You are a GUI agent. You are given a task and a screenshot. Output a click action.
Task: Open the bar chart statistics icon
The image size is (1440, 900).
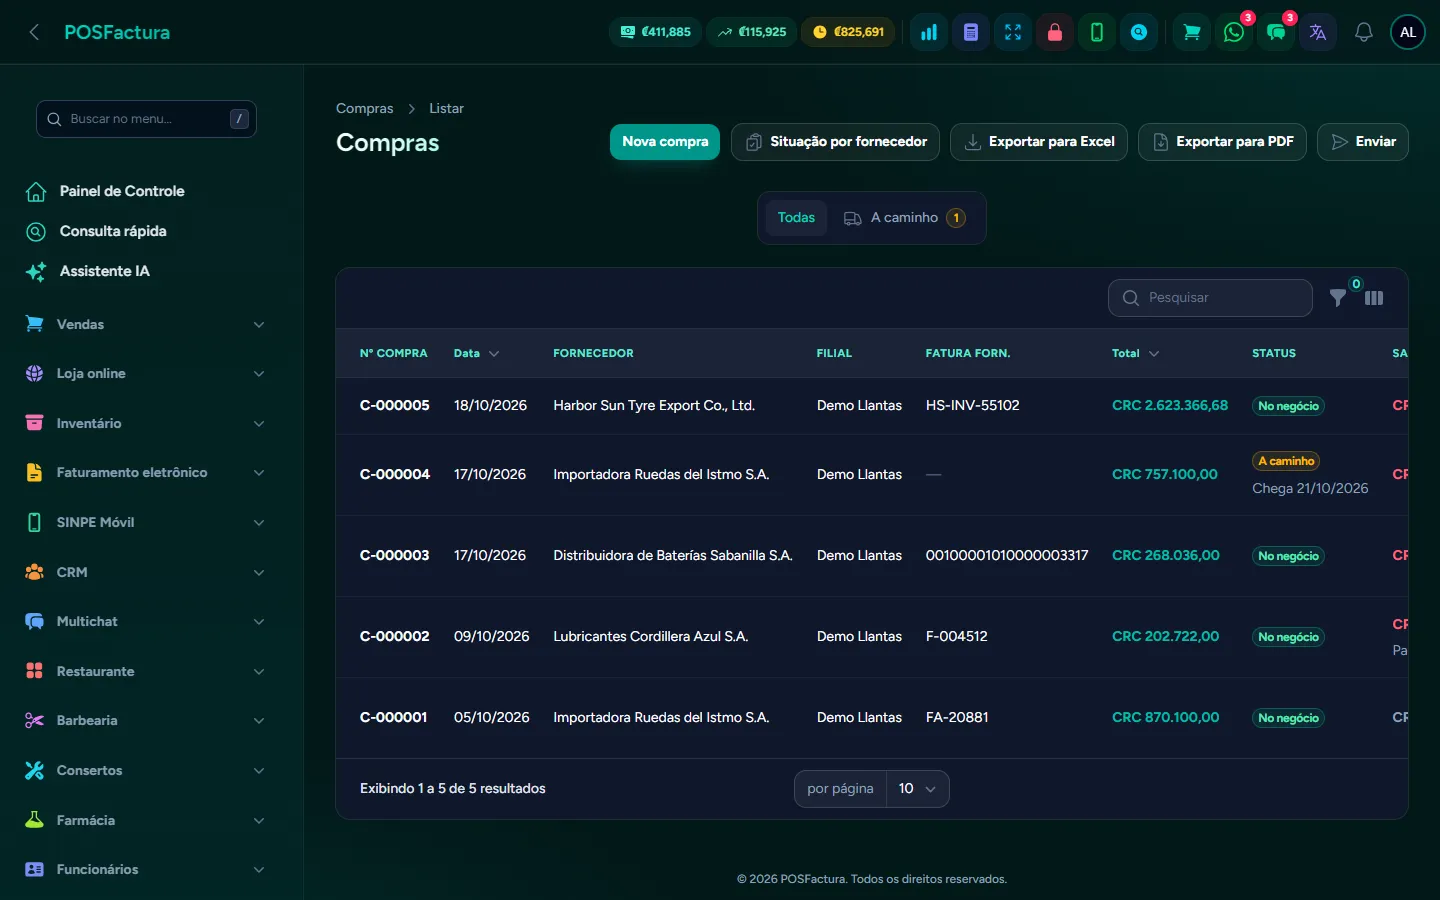(x=929, y=32)
